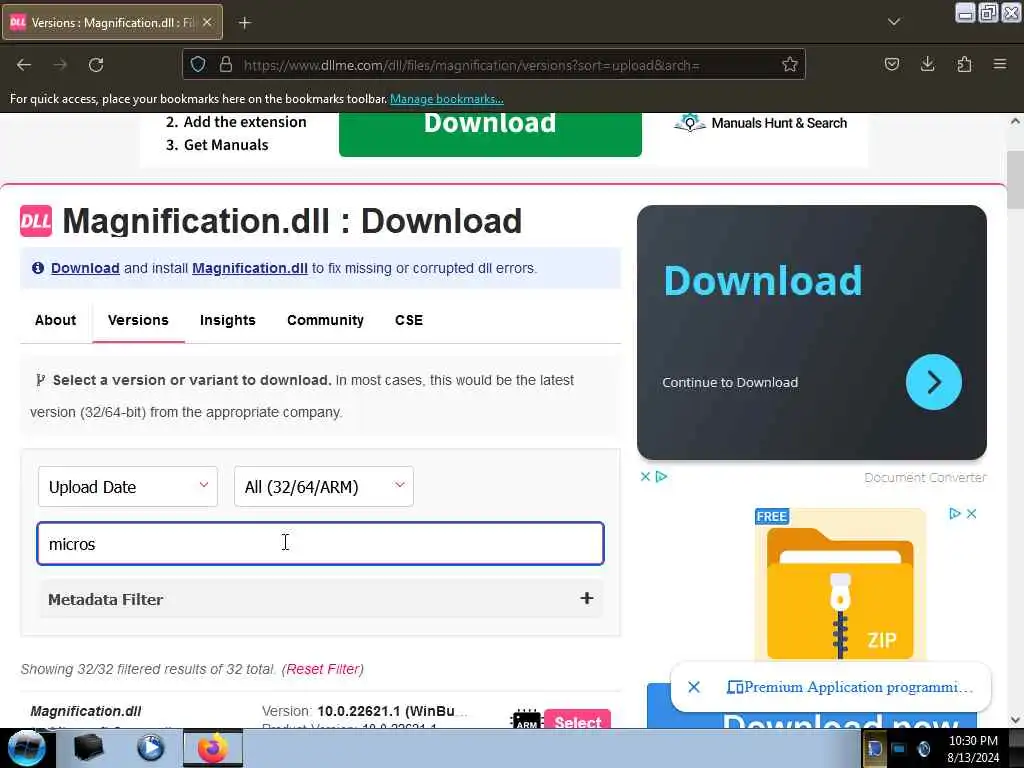Click the Download link in info banner

point(86,268)
